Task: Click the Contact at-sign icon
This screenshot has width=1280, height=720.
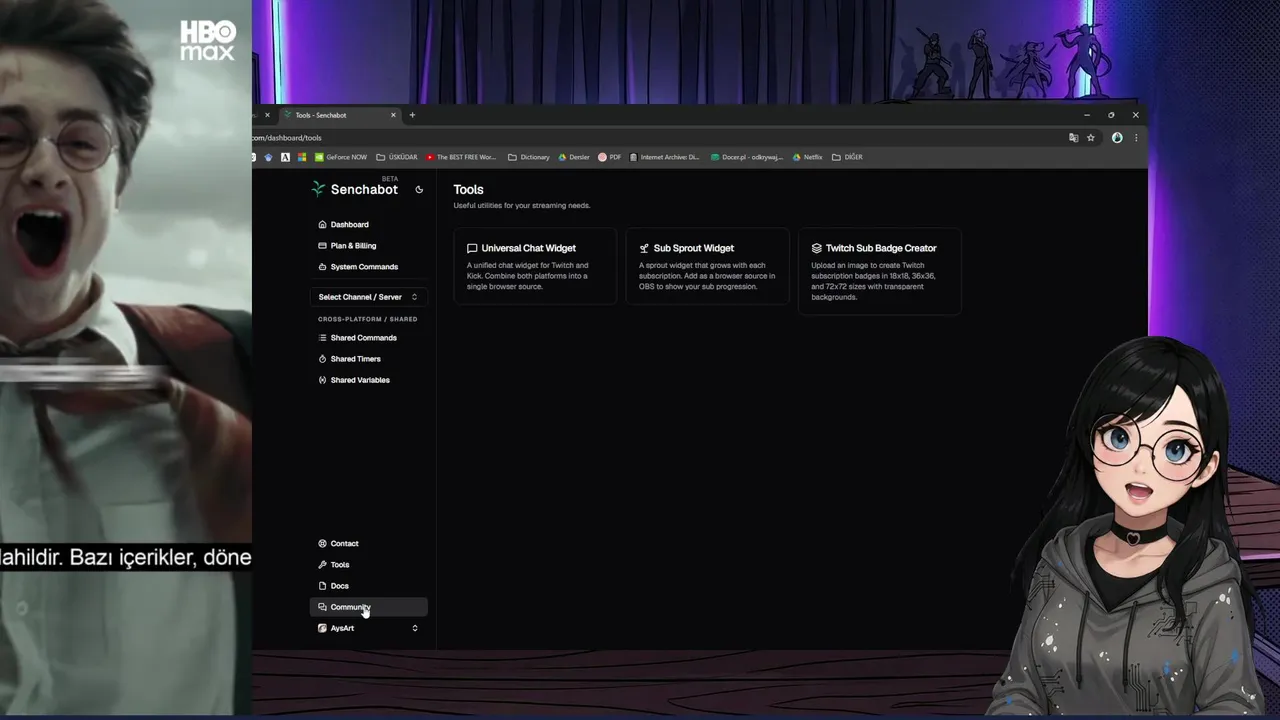Action: coord(322,543)
